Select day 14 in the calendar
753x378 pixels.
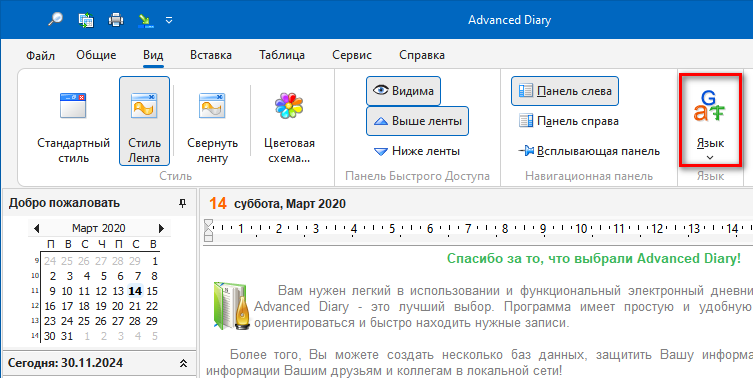click(x=135, y=291)
